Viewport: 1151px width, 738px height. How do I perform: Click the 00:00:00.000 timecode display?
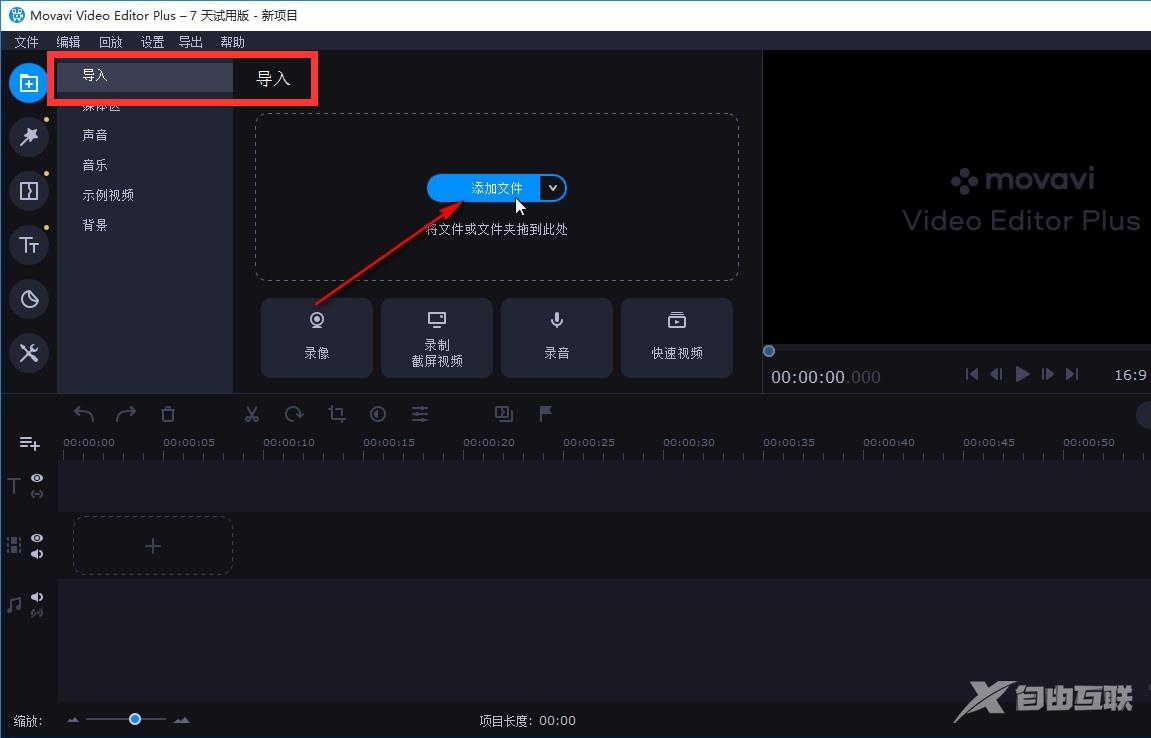point(826,377)
